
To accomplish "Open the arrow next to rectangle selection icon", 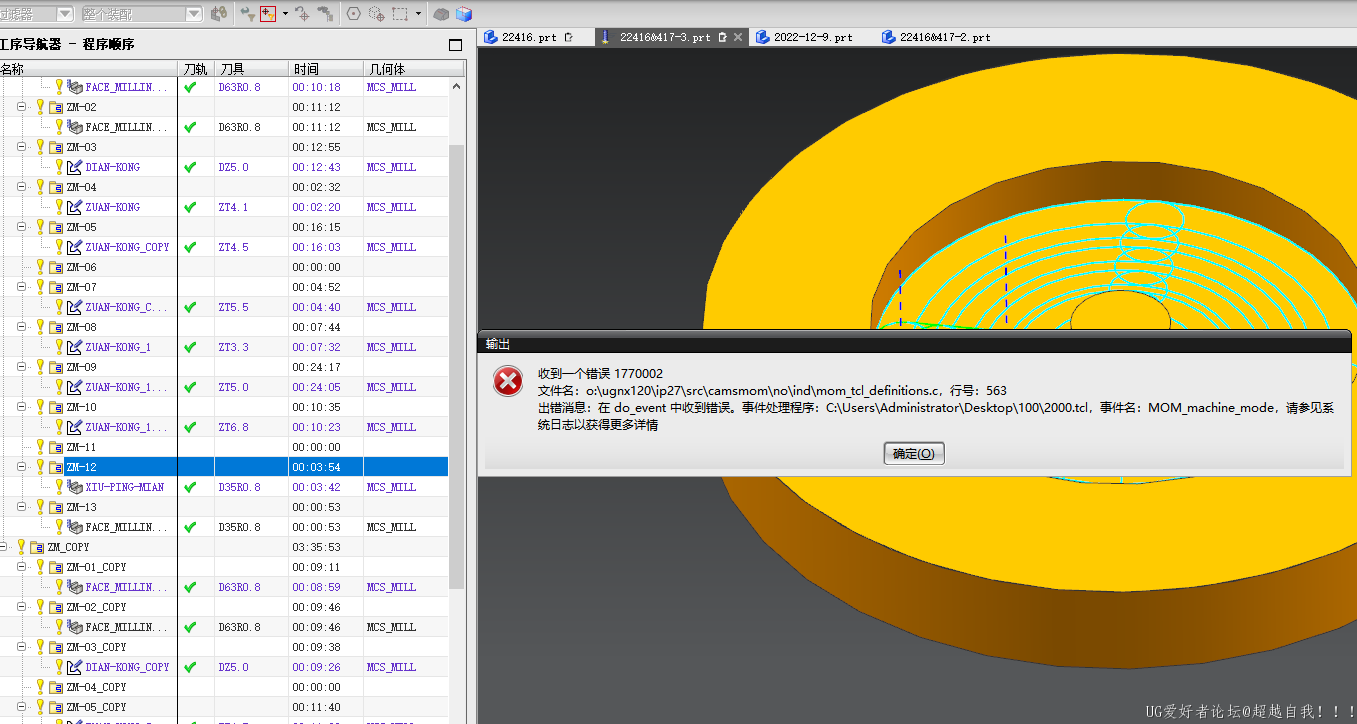I will [x=418, y=14].
